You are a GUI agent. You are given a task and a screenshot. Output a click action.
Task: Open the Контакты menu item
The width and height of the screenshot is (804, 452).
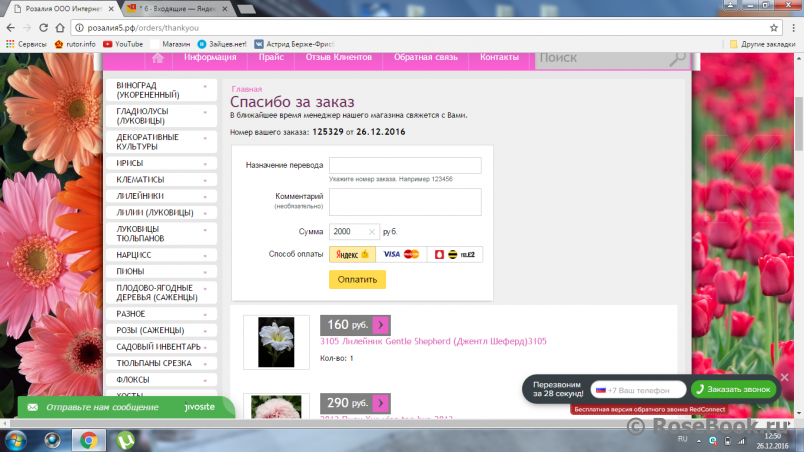point(499,57)
